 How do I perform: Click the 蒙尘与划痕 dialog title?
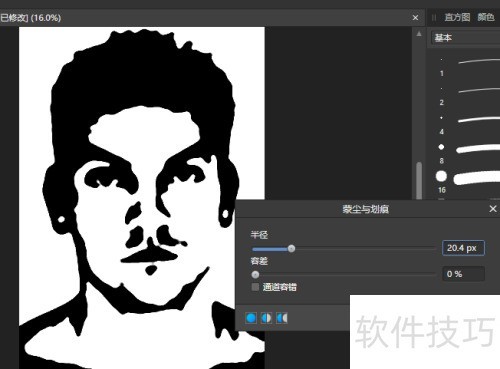point(365,209)
